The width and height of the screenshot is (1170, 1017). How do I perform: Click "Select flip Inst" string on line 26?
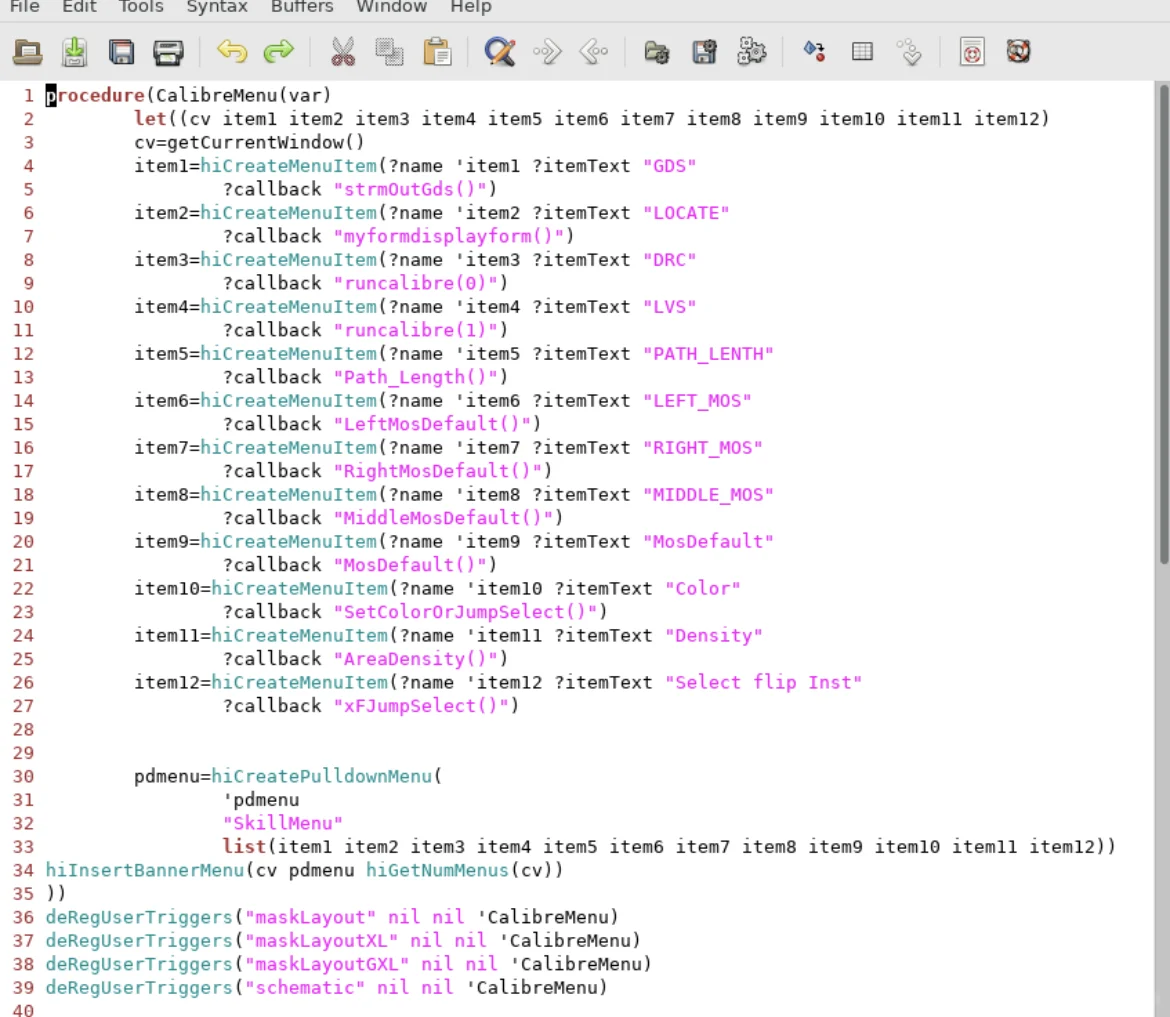click(763, 683)
